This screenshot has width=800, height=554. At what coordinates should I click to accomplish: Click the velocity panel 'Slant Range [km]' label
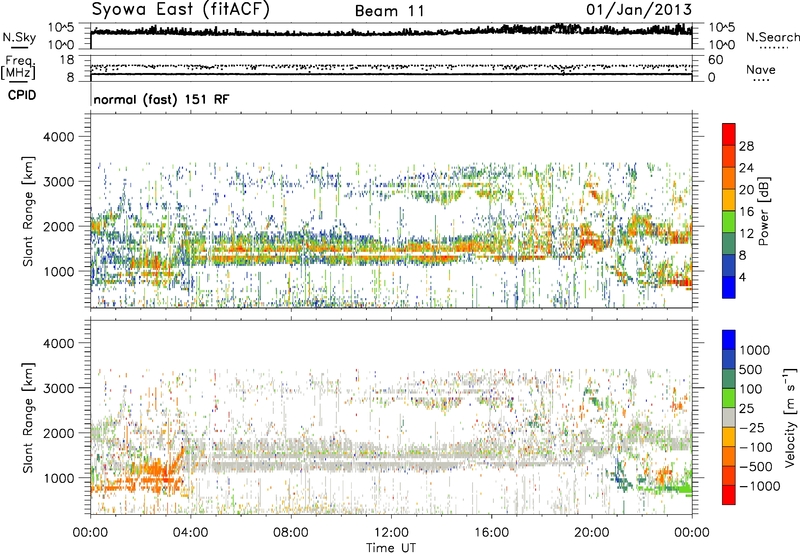(28, 418)
